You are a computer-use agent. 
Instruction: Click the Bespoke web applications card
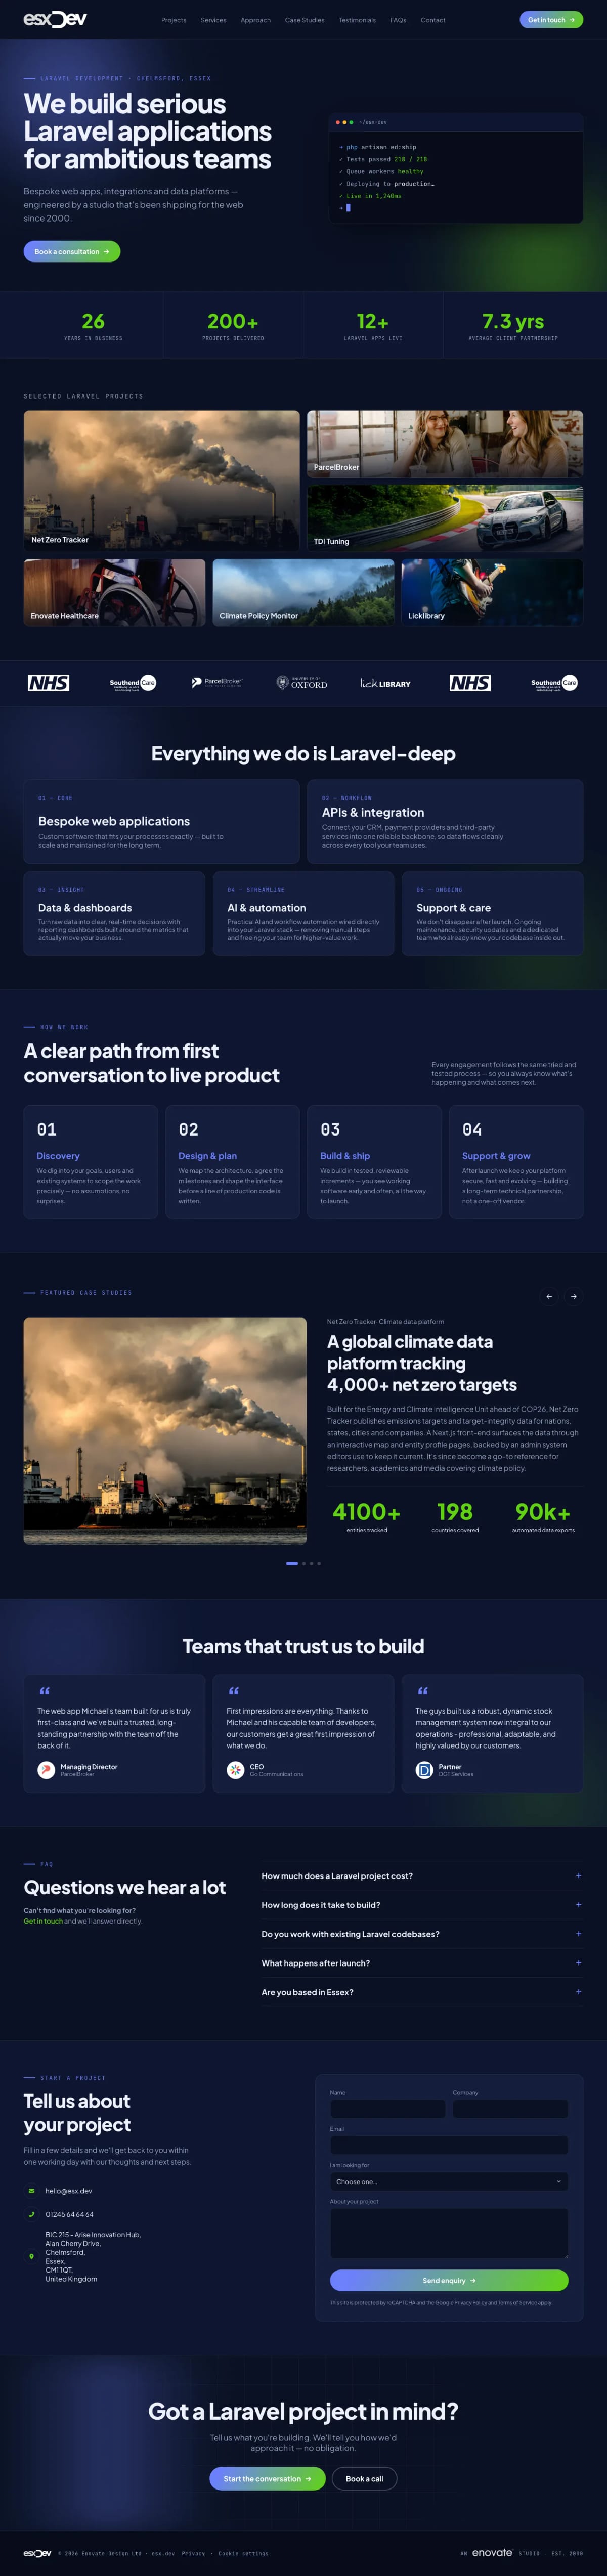[x=162, y=822]
